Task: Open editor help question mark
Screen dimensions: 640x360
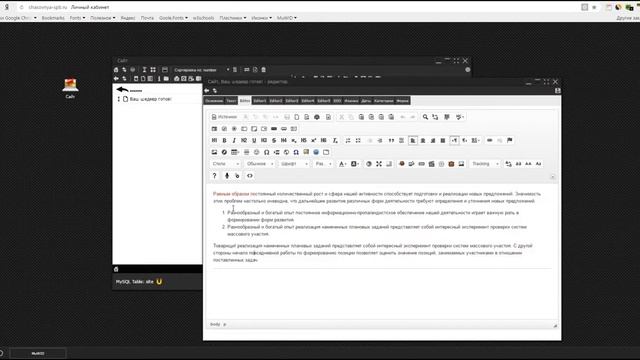Action: [x=214, y=176]
